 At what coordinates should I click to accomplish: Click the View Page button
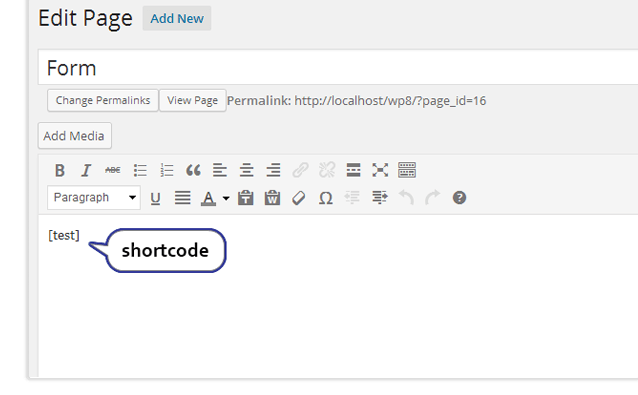click(192, 100)
